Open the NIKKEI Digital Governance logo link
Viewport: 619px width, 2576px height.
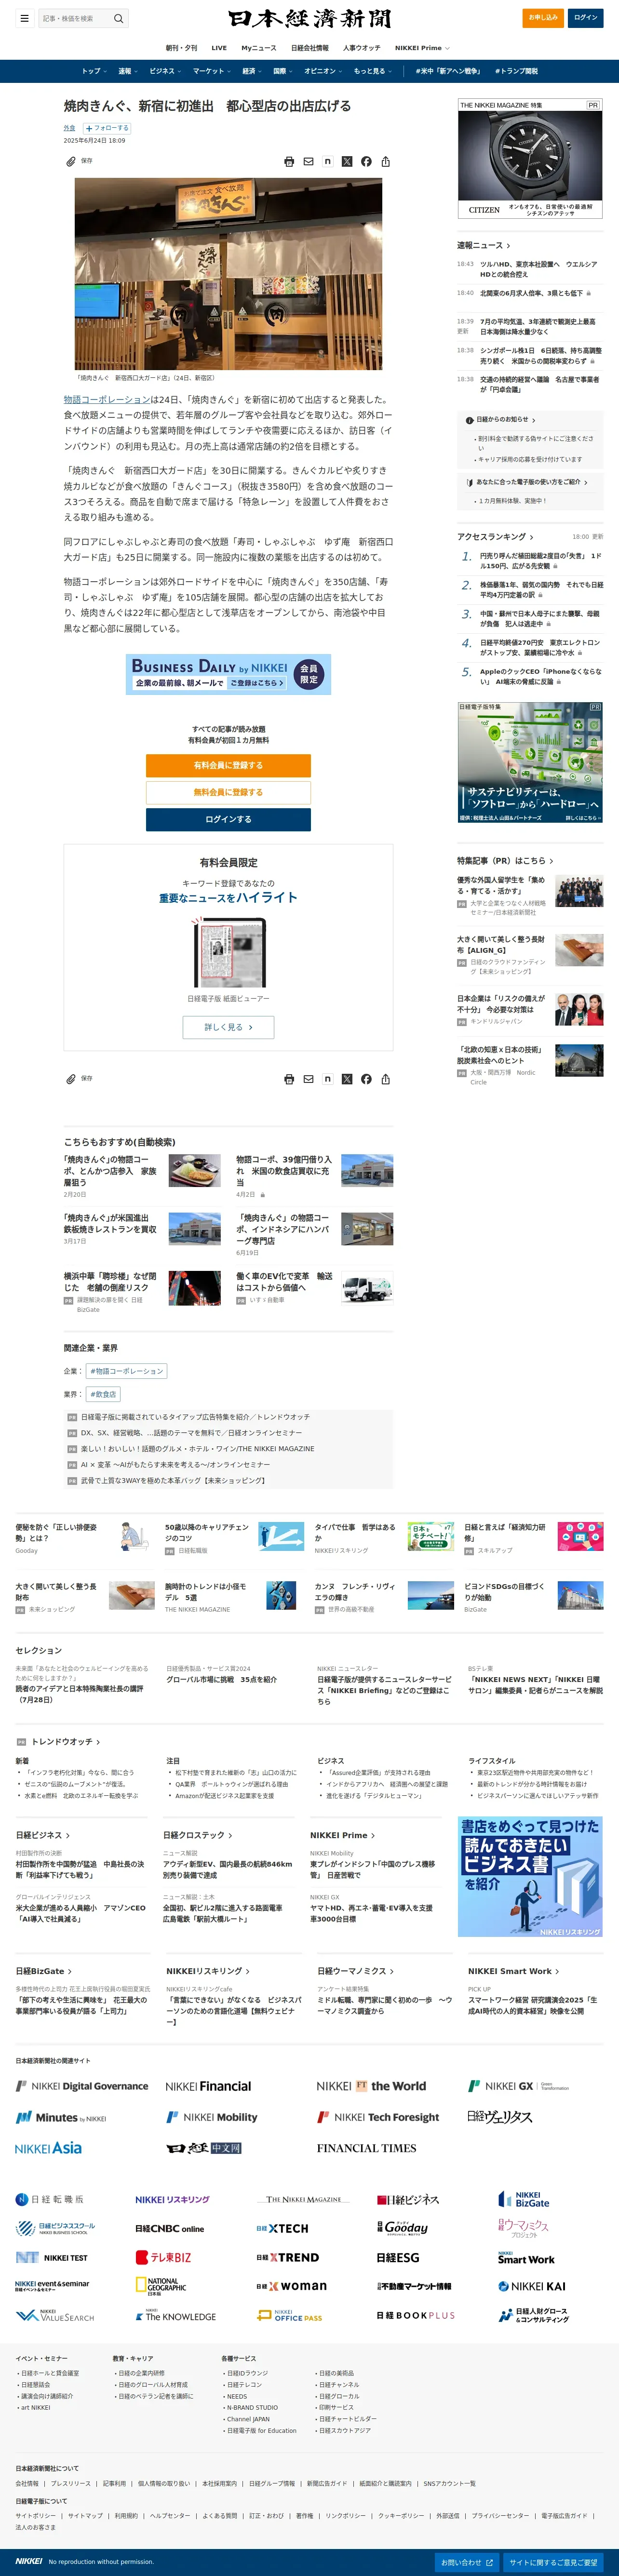pos(82,2087)
